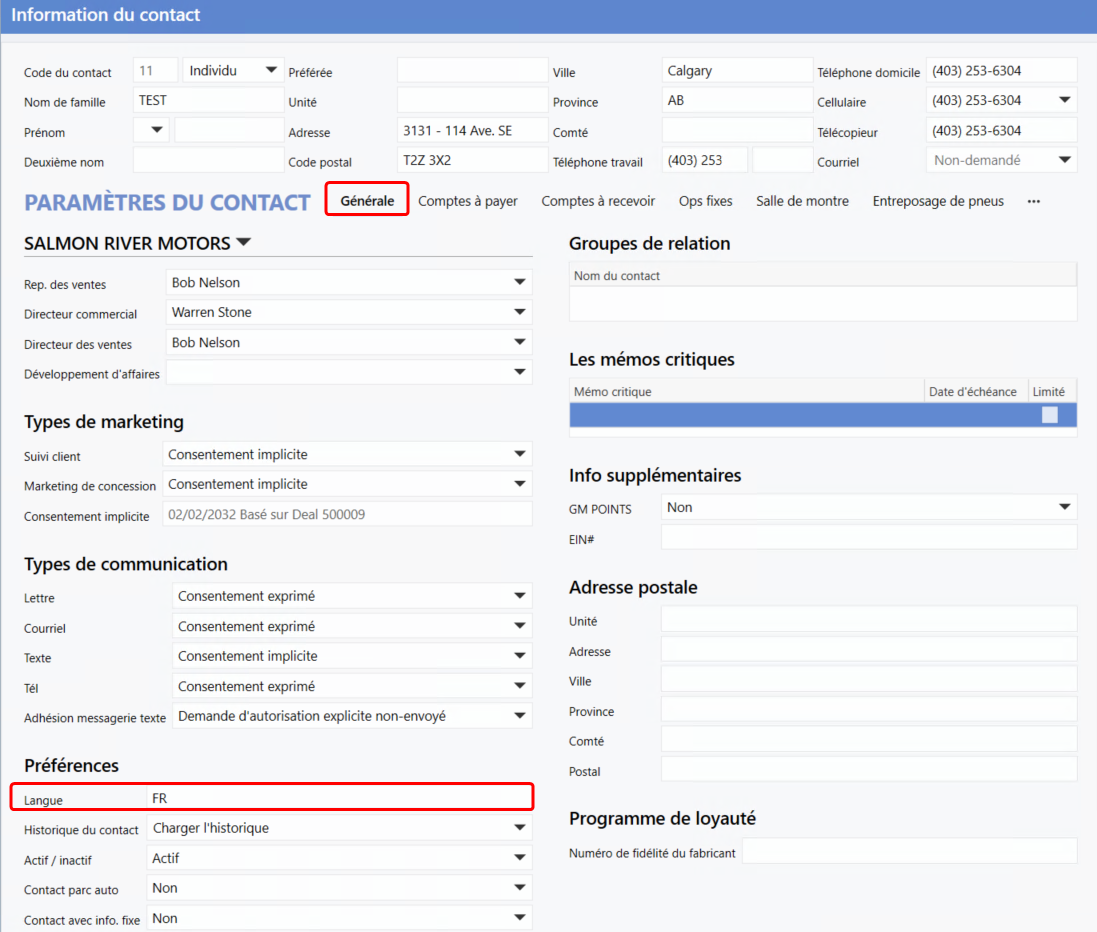Open the Rep. des ventes dropdown
1097x932 pixels.
(x=519, y=283)
